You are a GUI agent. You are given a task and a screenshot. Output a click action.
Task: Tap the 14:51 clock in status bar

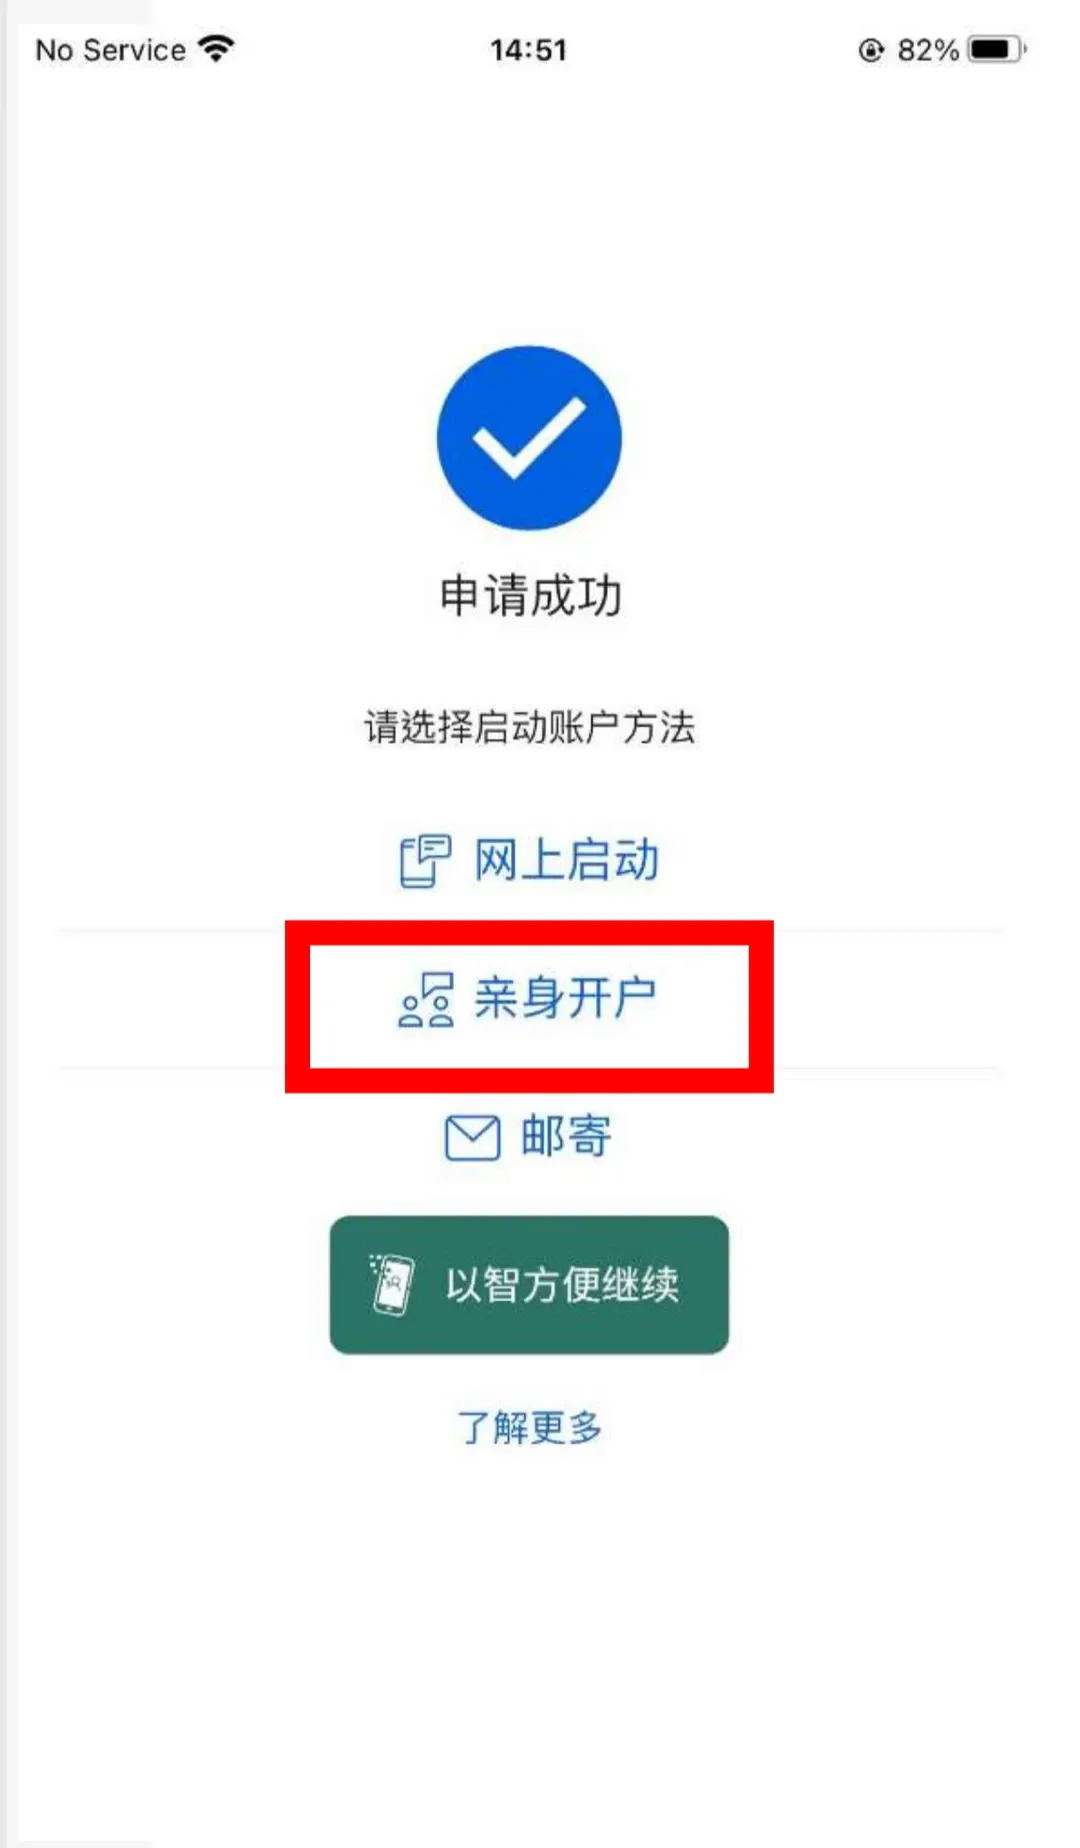click(x=528, y=50)
